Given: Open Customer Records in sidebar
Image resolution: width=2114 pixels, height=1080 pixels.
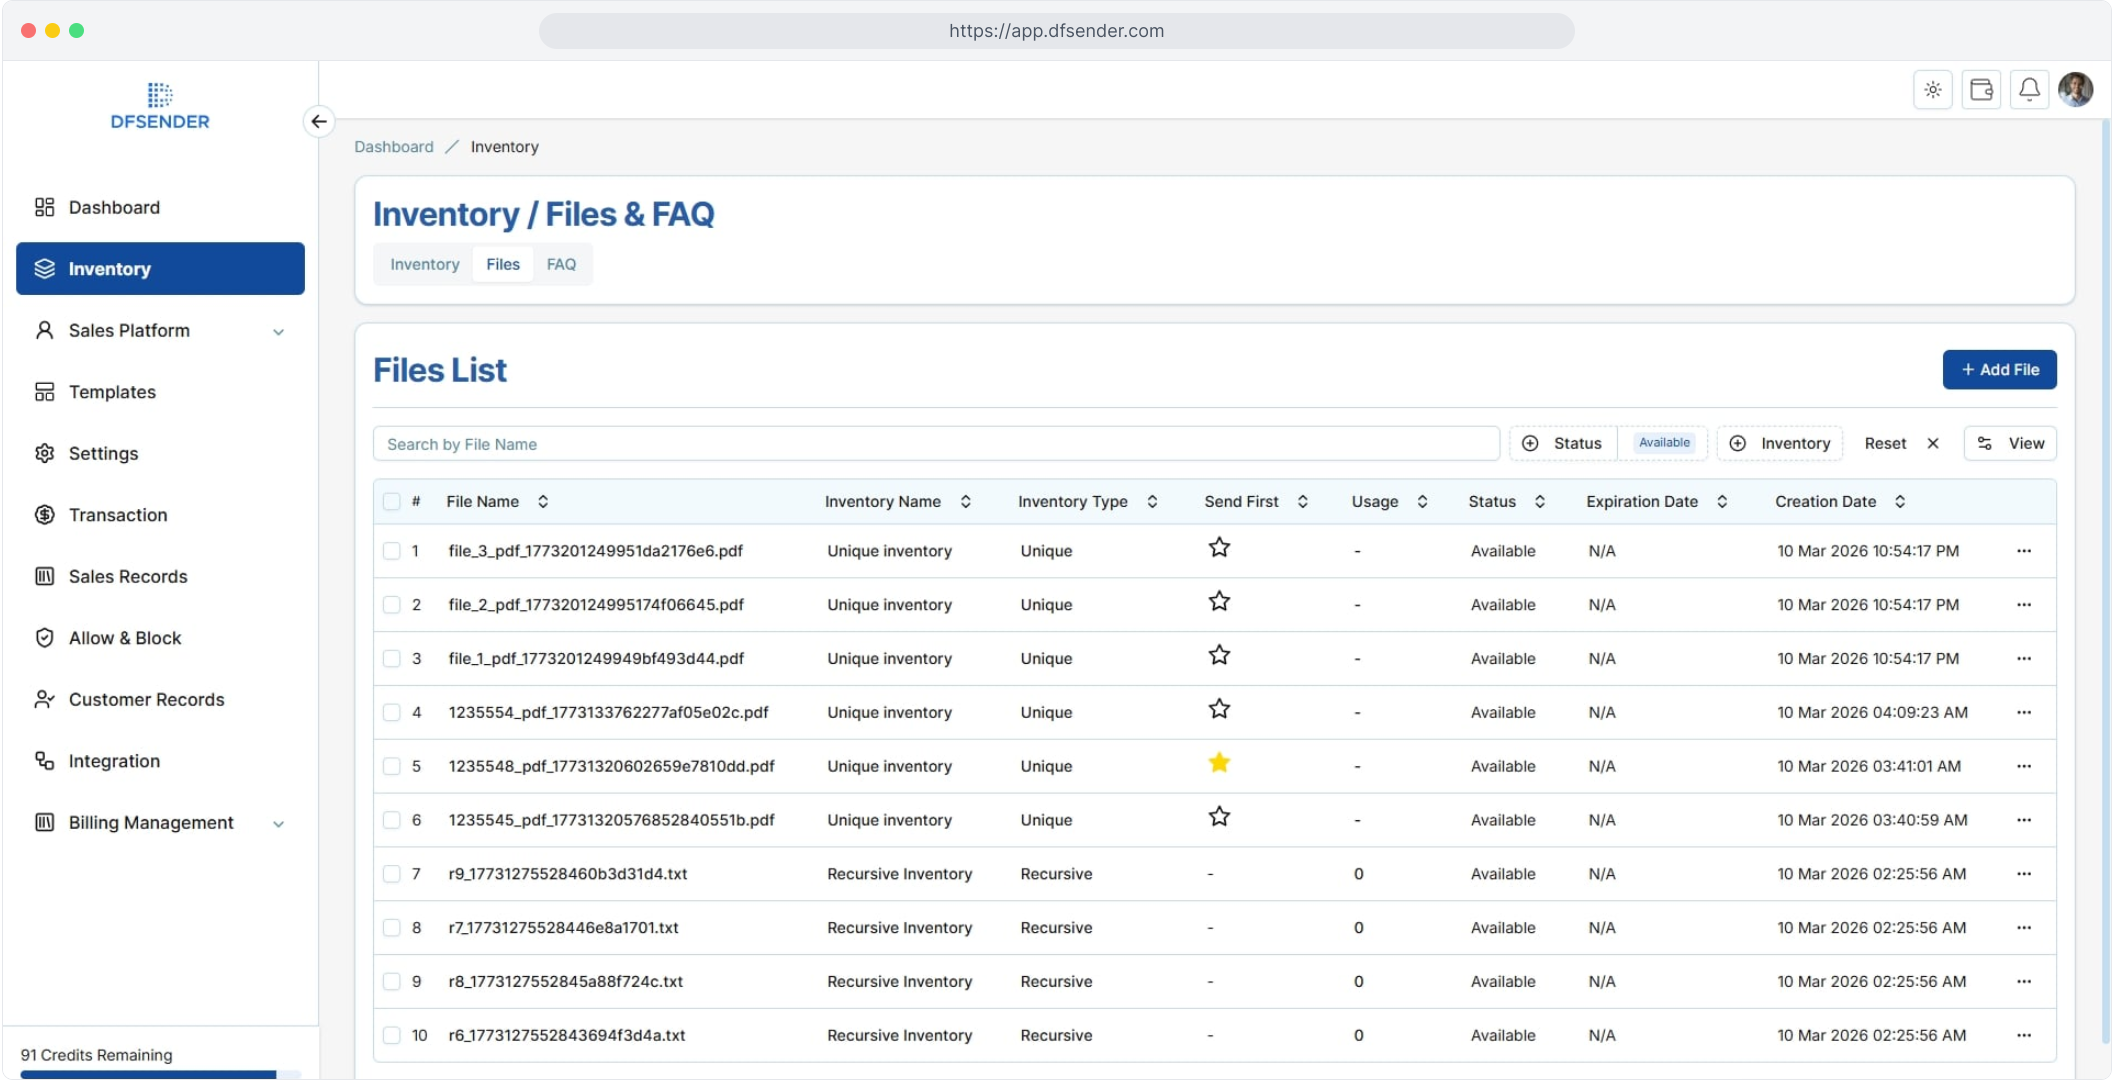Looking at the screenshot, I should pos(146,700).
